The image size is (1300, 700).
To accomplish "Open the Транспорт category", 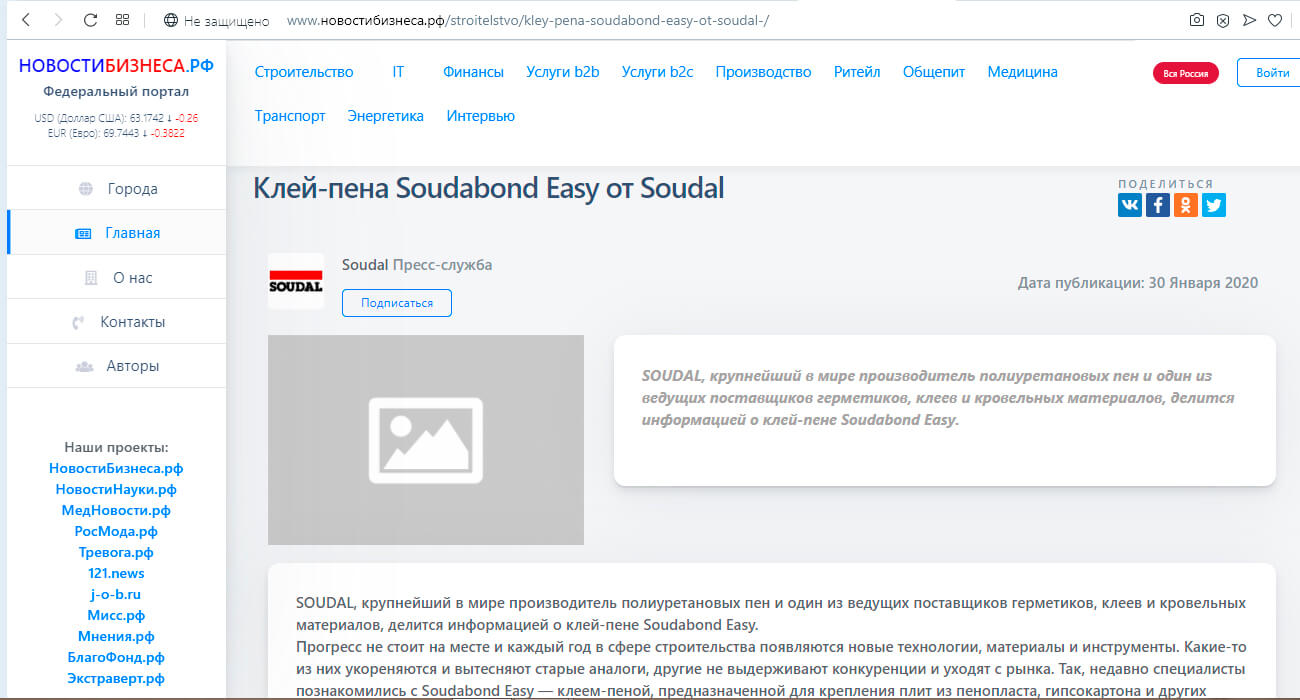I will tap(290, 116).
